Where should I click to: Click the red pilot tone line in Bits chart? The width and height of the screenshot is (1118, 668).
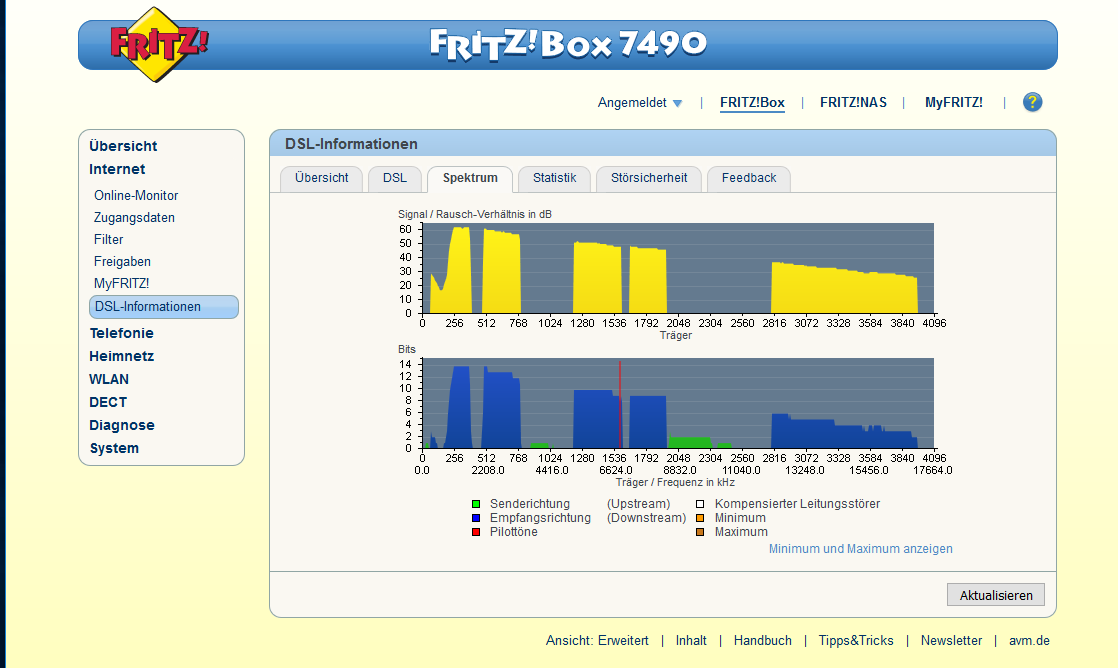tap(620, 404)
